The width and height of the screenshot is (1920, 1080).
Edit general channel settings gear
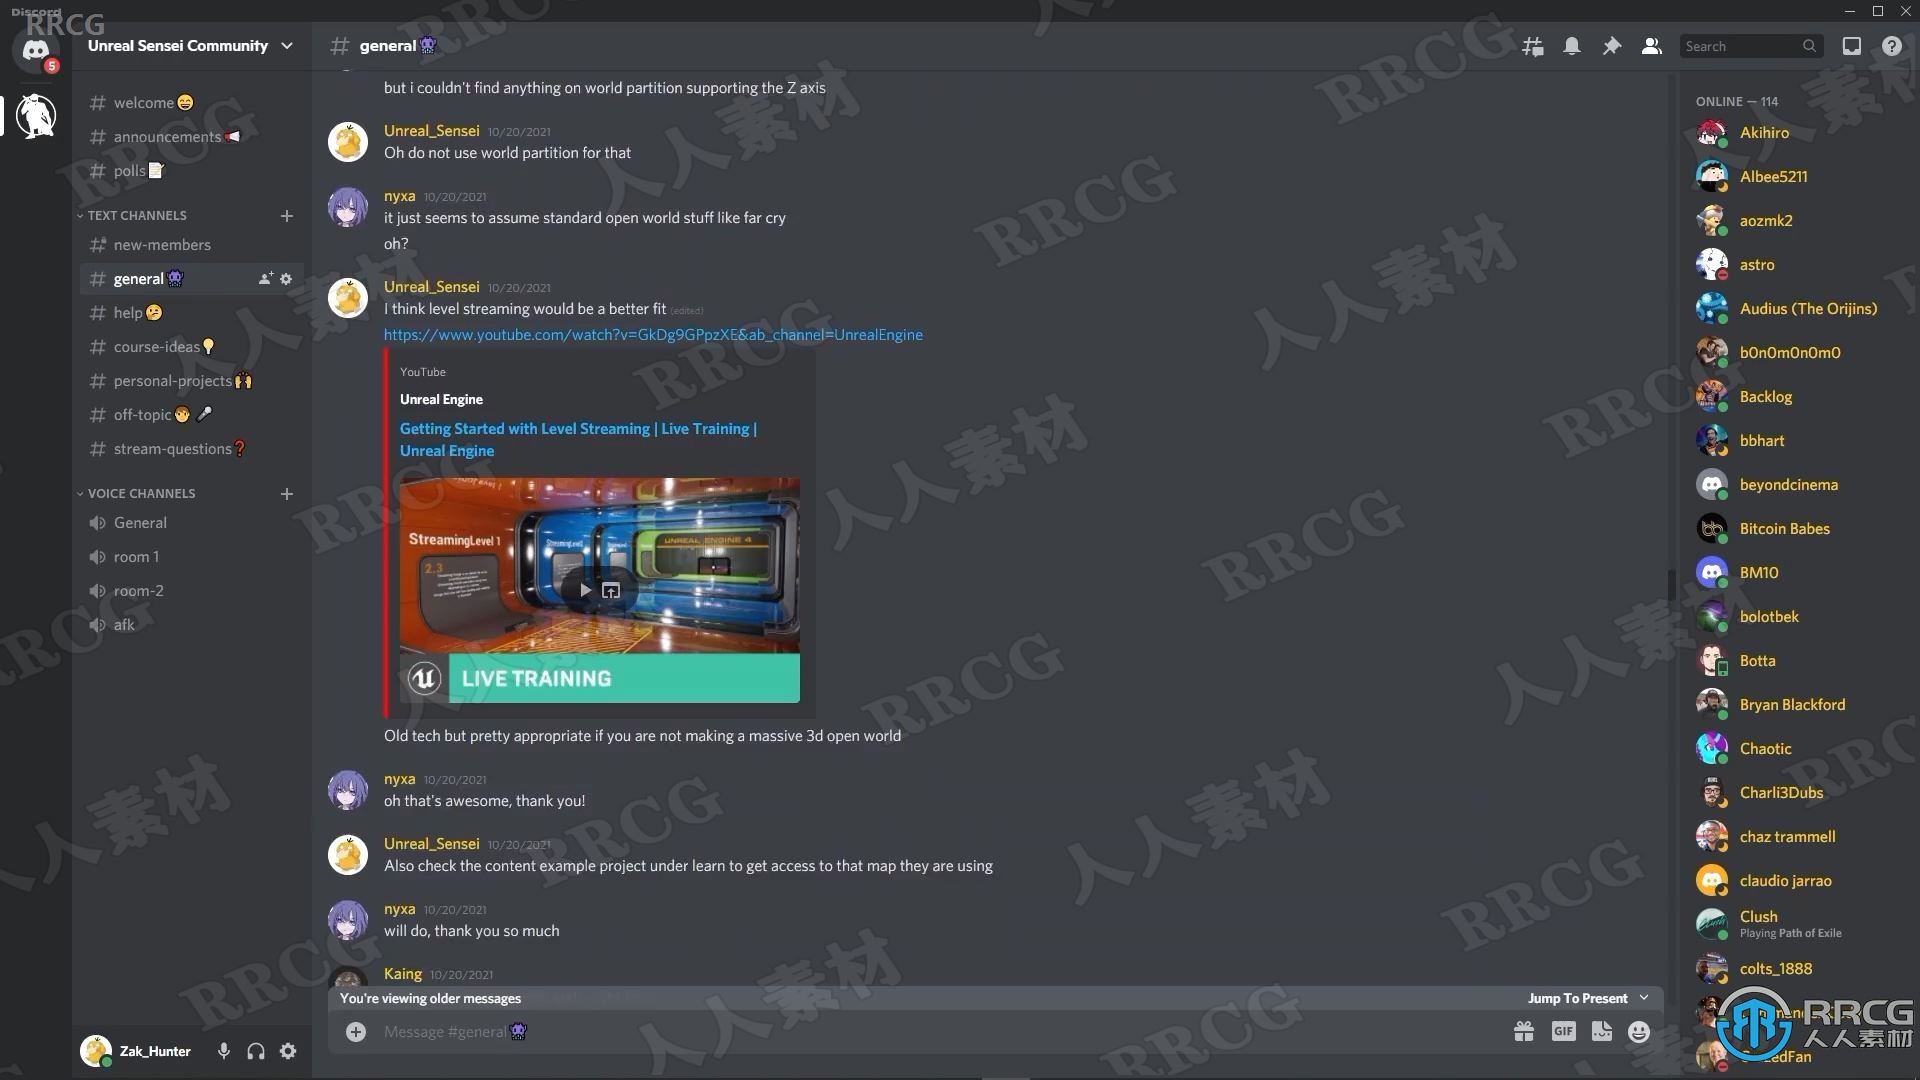(286, 279)
